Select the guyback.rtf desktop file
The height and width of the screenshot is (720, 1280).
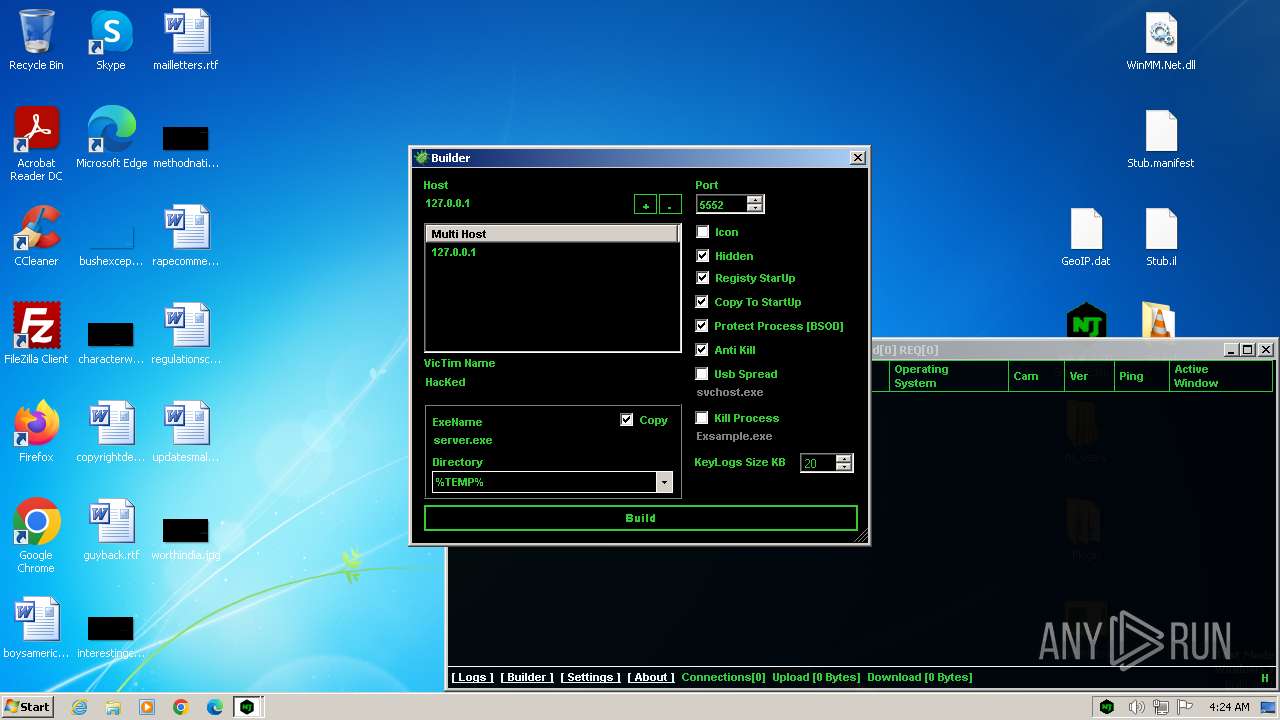pos(111,530)
